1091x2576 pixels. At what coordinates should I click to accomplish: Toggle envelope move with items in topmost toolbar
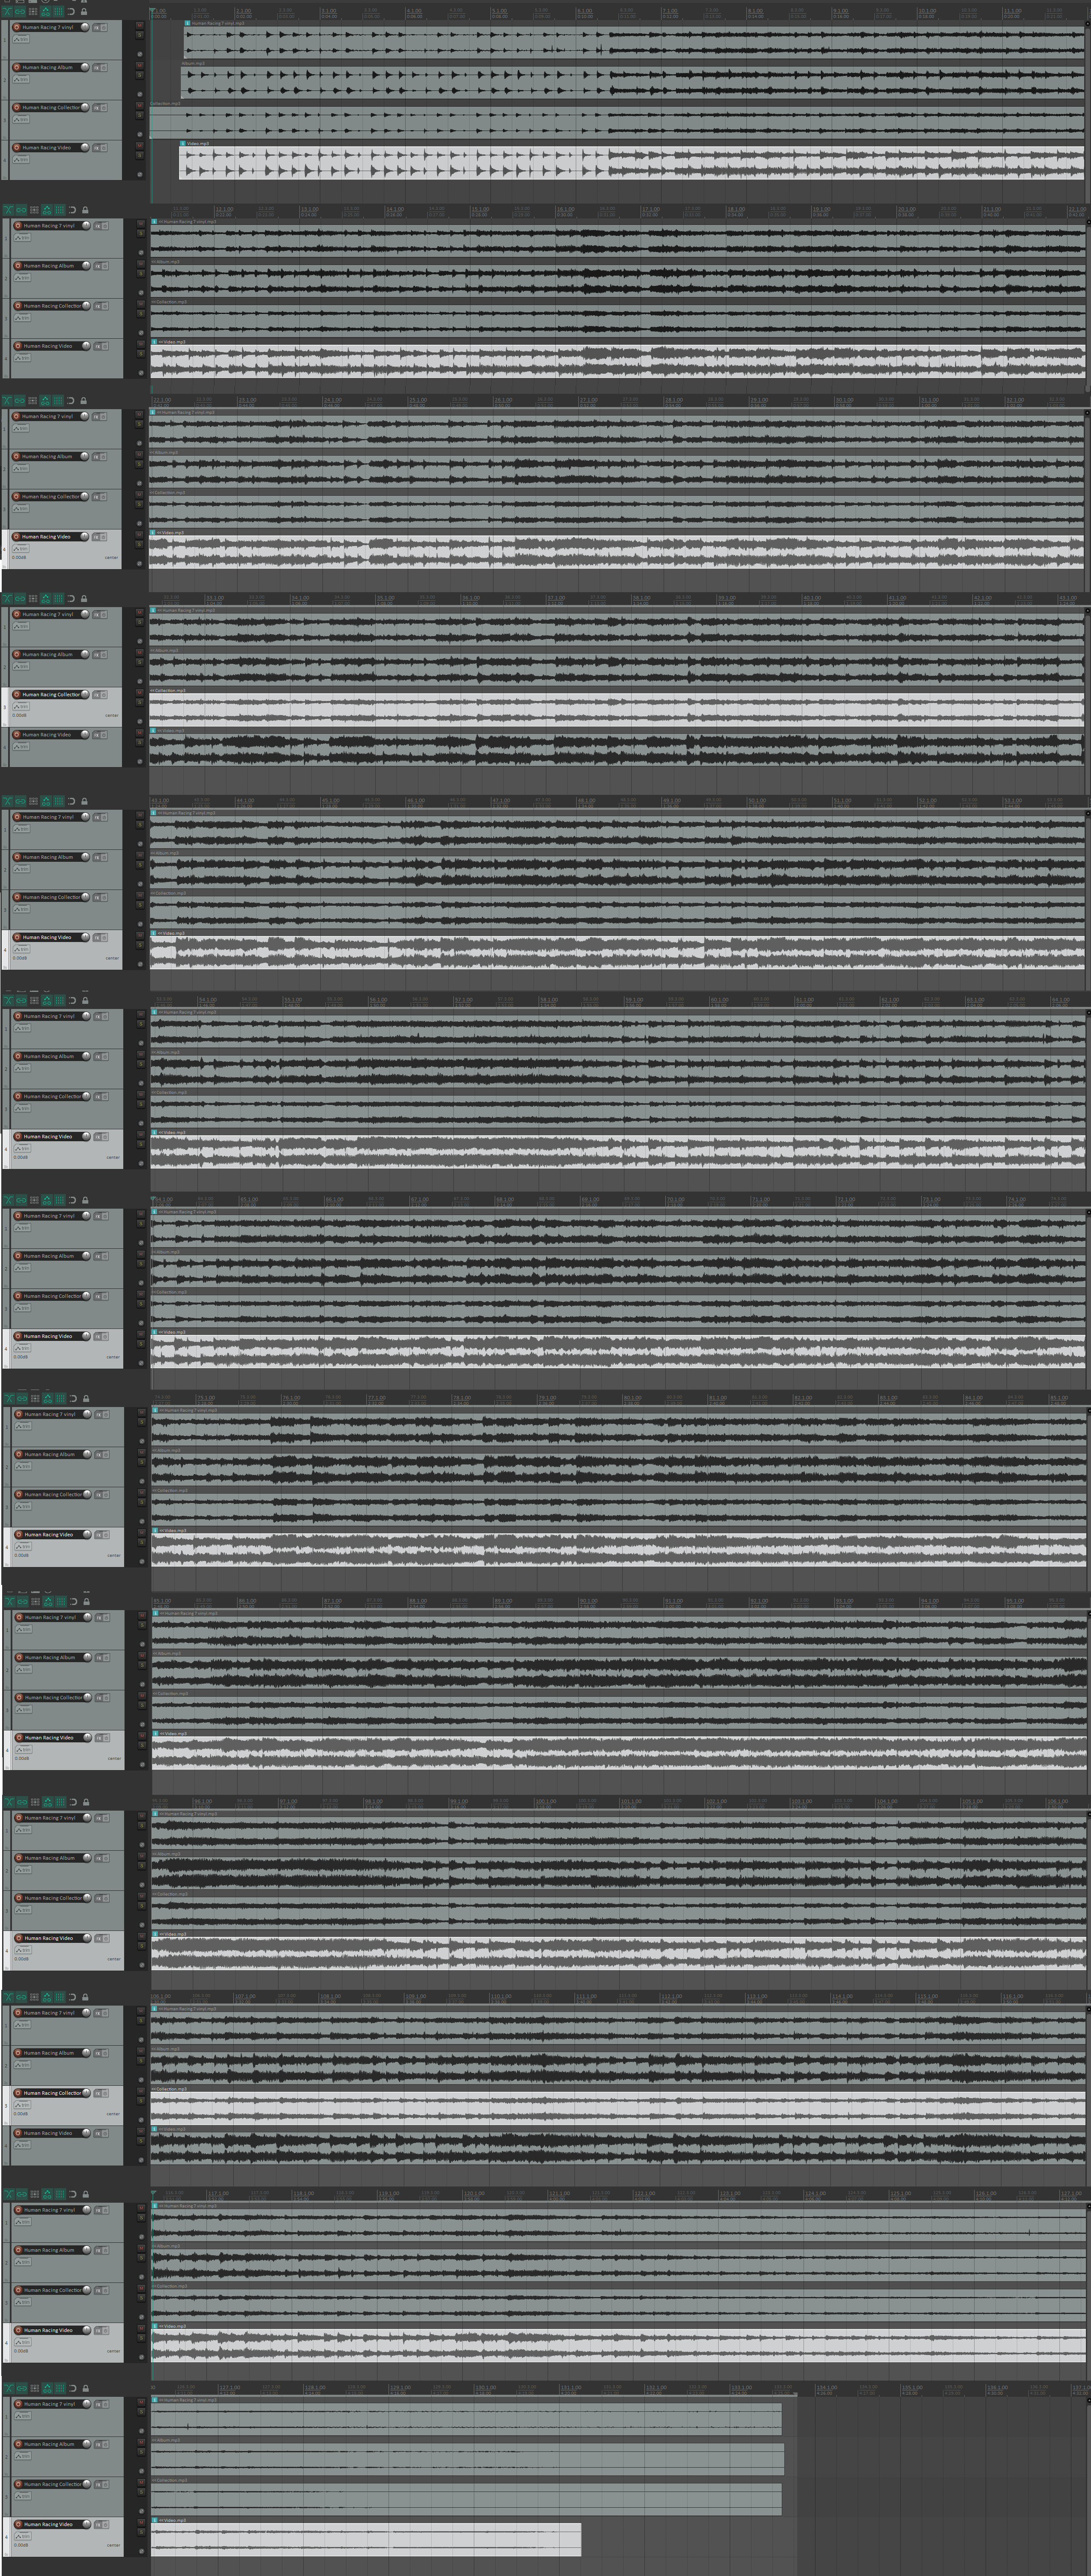(46, 12)
